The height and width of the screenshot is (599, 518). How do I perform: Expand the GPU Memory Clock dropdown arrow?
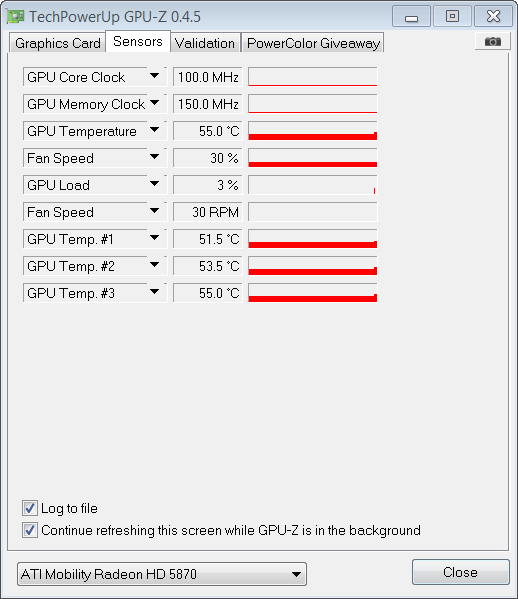154,103
